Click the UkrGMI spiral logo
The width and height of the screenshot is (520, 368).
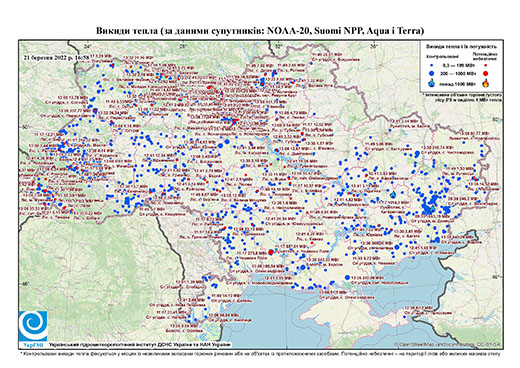[x=33, y=326]
